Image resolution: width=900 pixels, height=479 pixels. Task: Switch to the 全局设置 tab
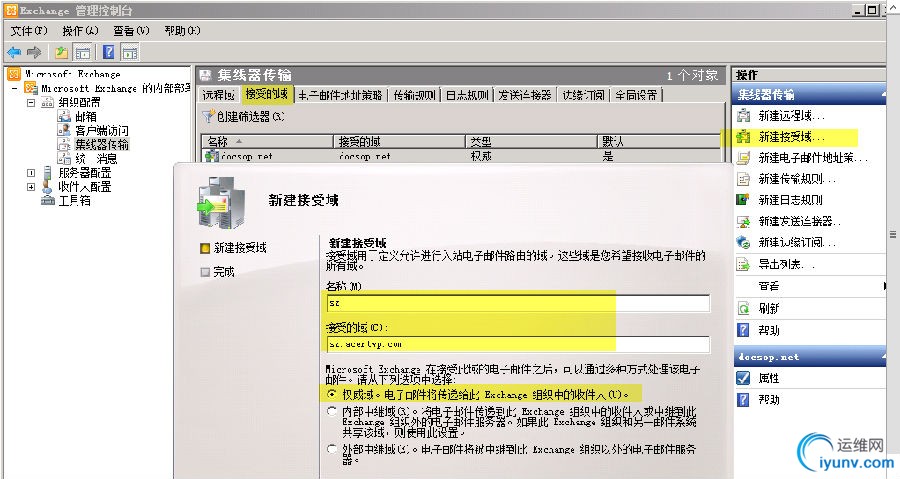636,95
